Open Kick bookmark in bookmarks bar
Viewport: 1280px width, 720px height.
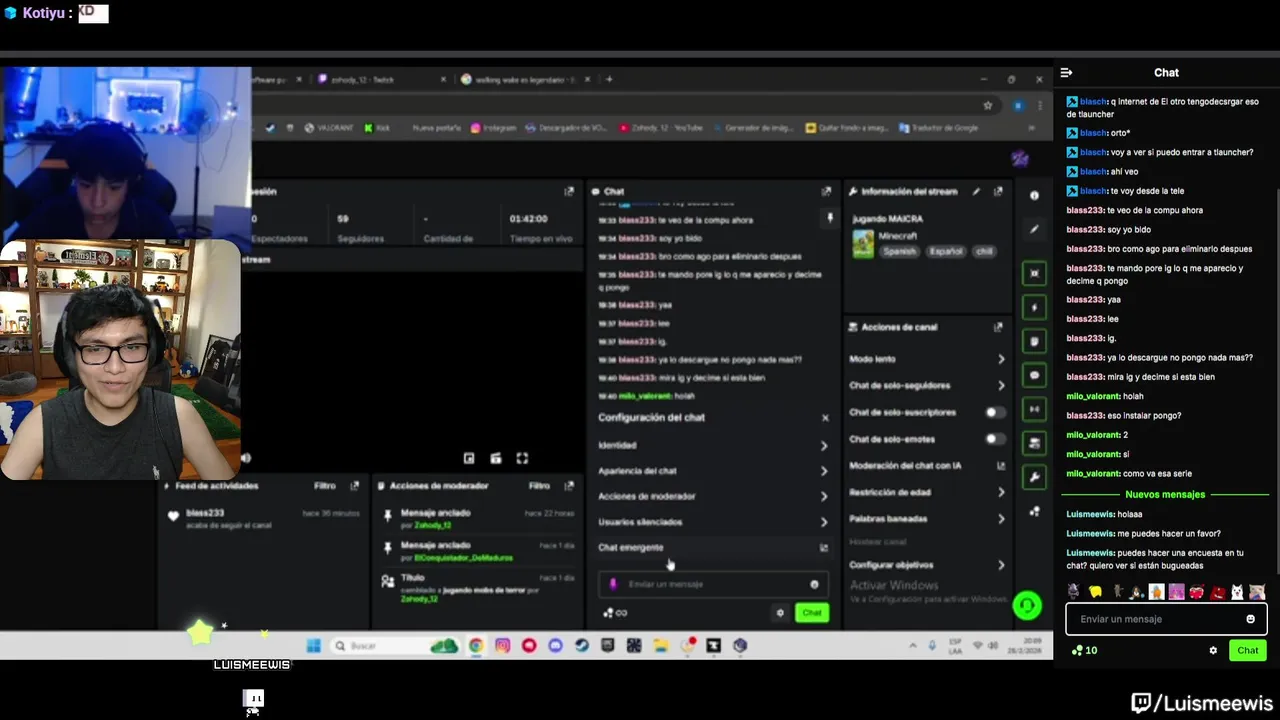click(376, 128)
